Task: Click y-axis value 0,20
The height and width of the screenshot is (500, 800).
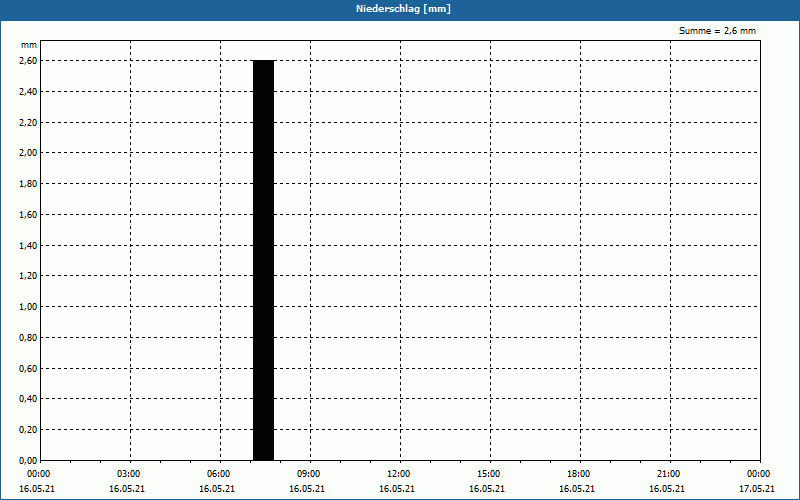Action: [28, 430]
